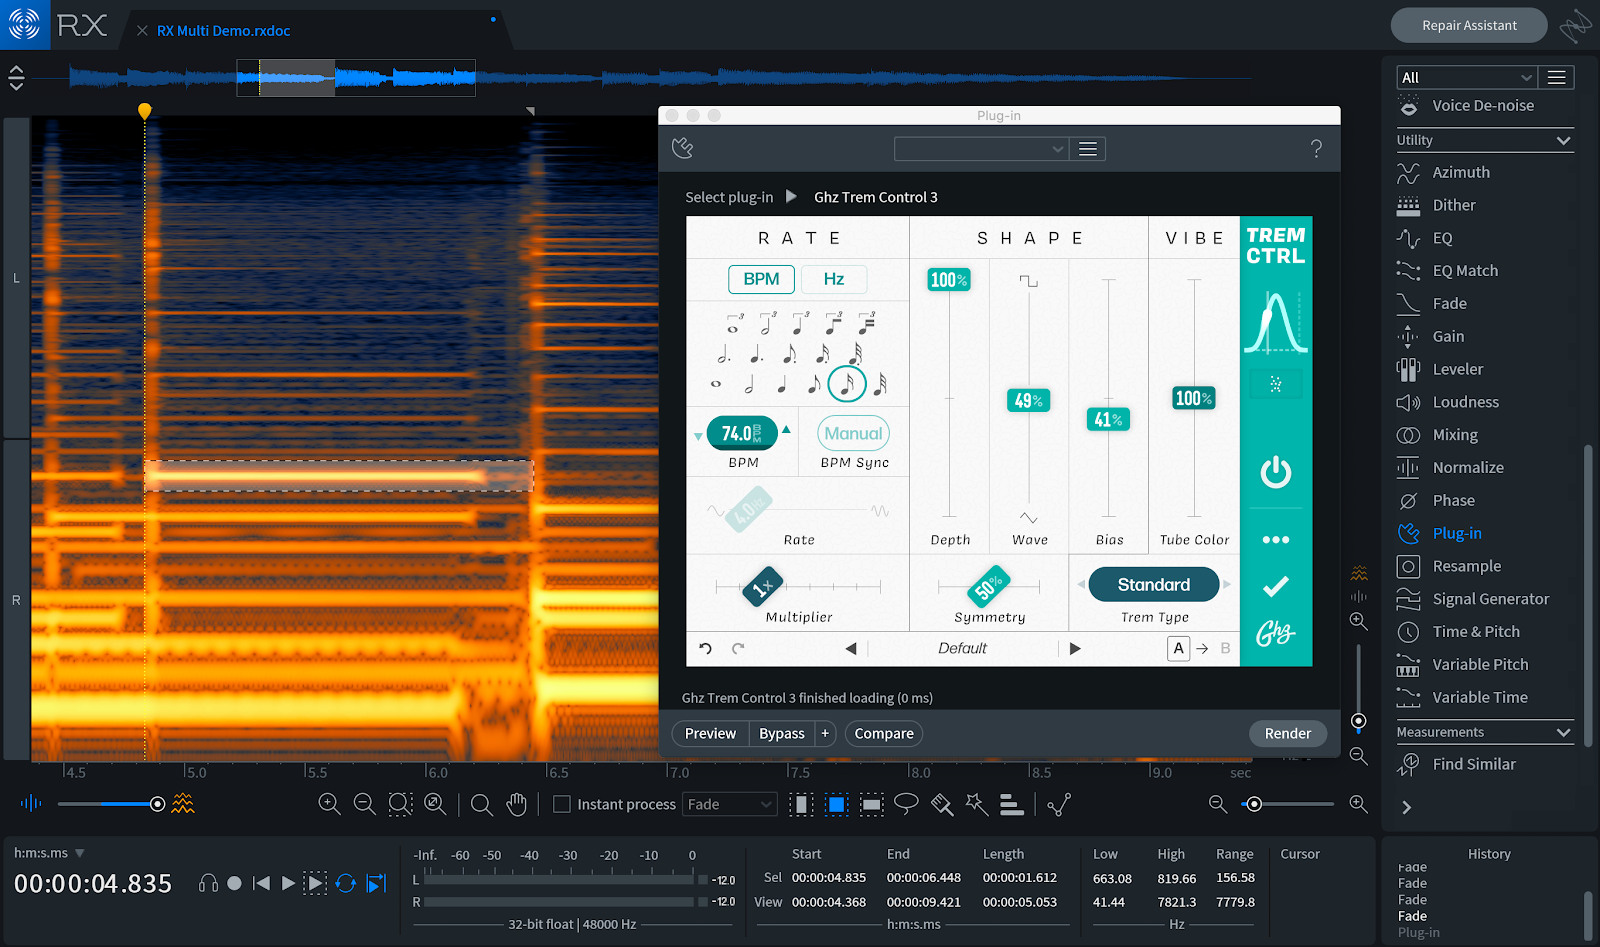The width and height of the screenshot is (1600, 947).
Task: Select the Plug-in history entry
Action: coord(1418,933)
